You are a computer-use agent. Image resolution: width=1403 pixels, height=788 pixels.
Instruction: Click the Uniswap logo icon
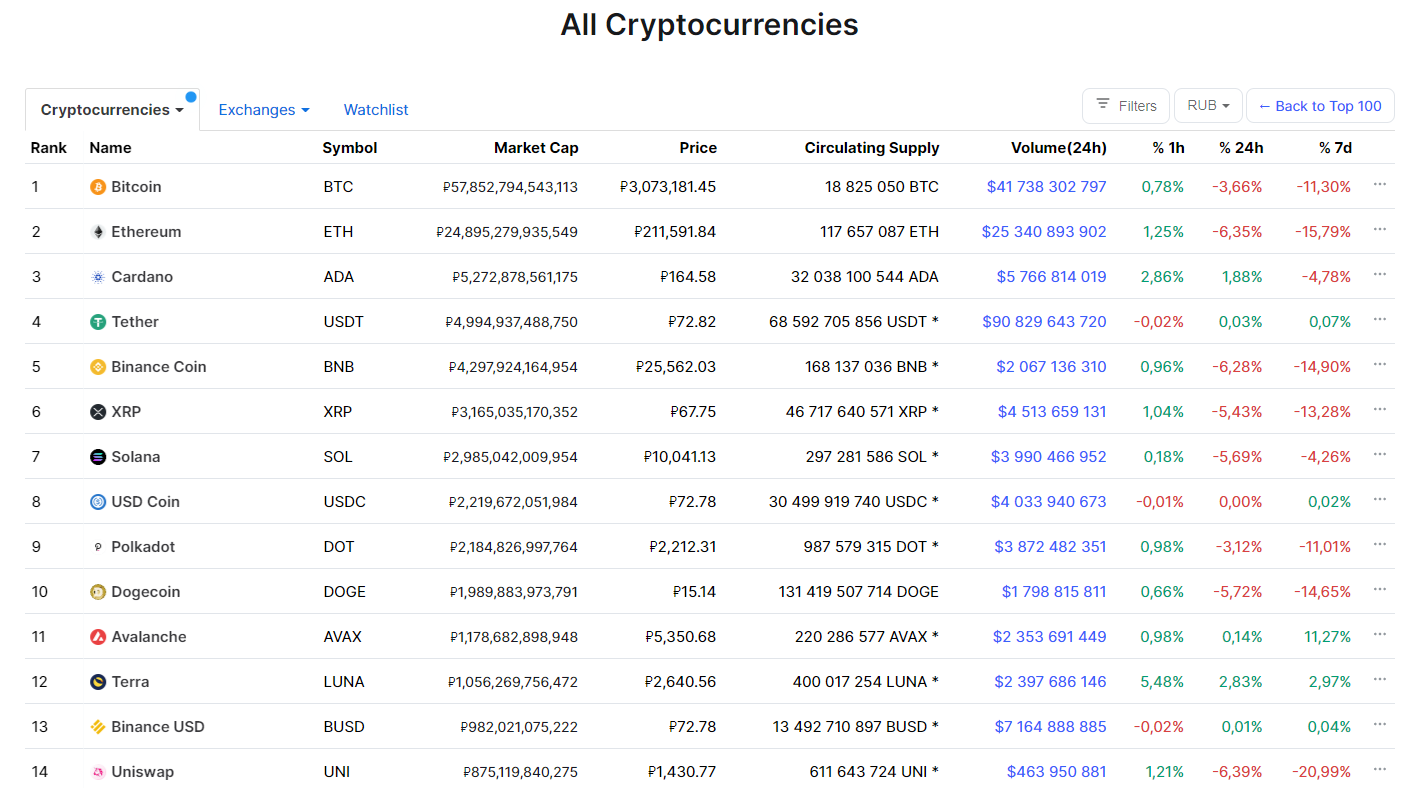pos(98,772)
